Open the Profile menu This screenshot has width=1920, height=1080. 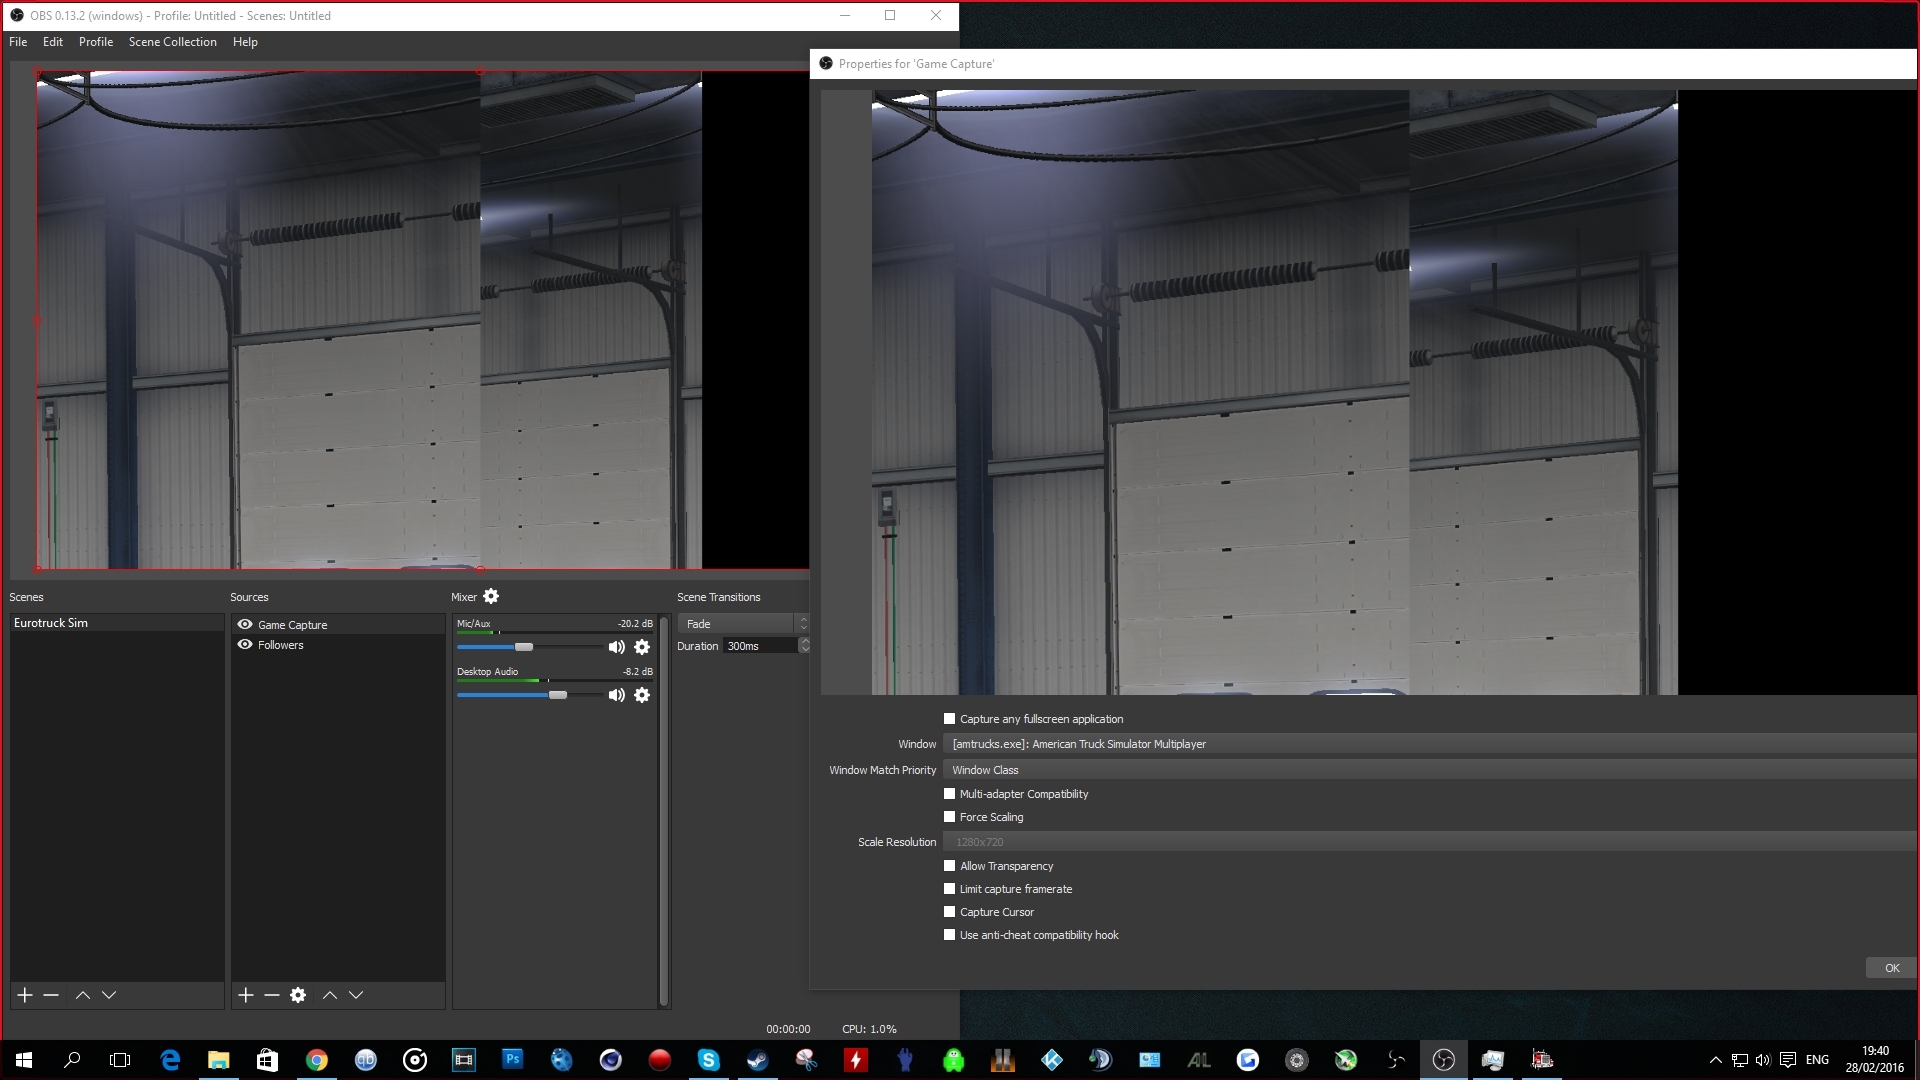(96, 42)
